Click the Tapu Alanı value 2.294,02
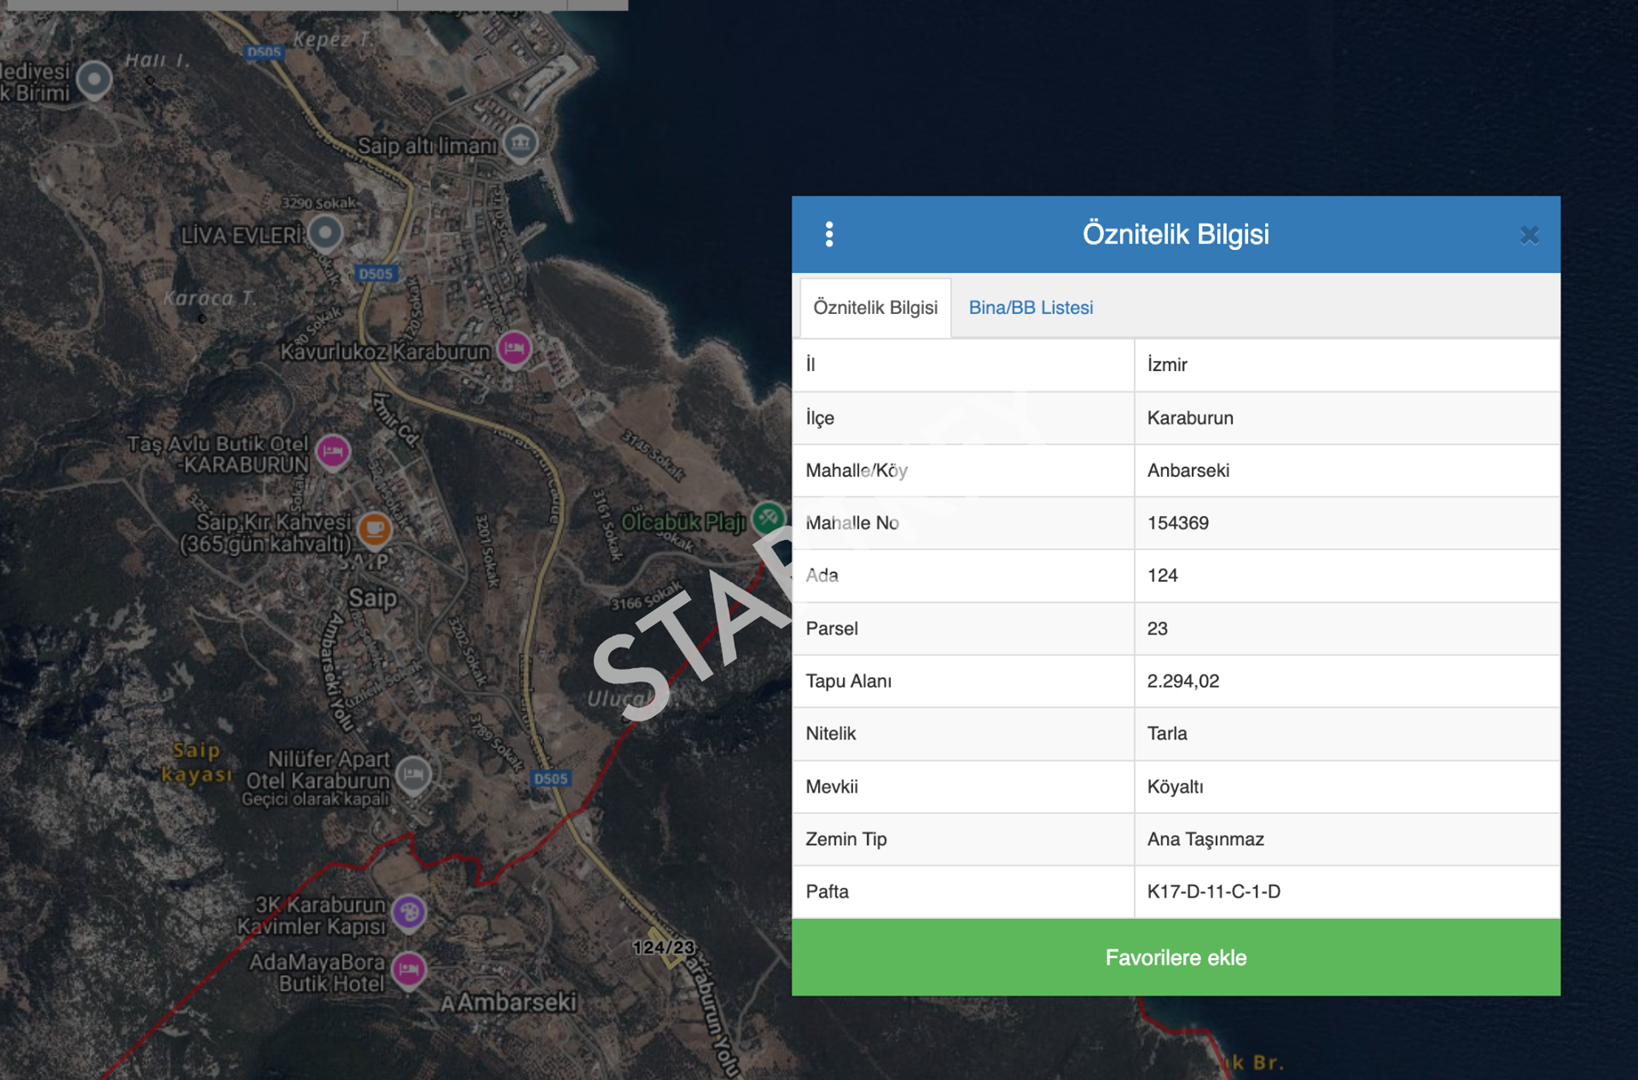 [1183, 681]
